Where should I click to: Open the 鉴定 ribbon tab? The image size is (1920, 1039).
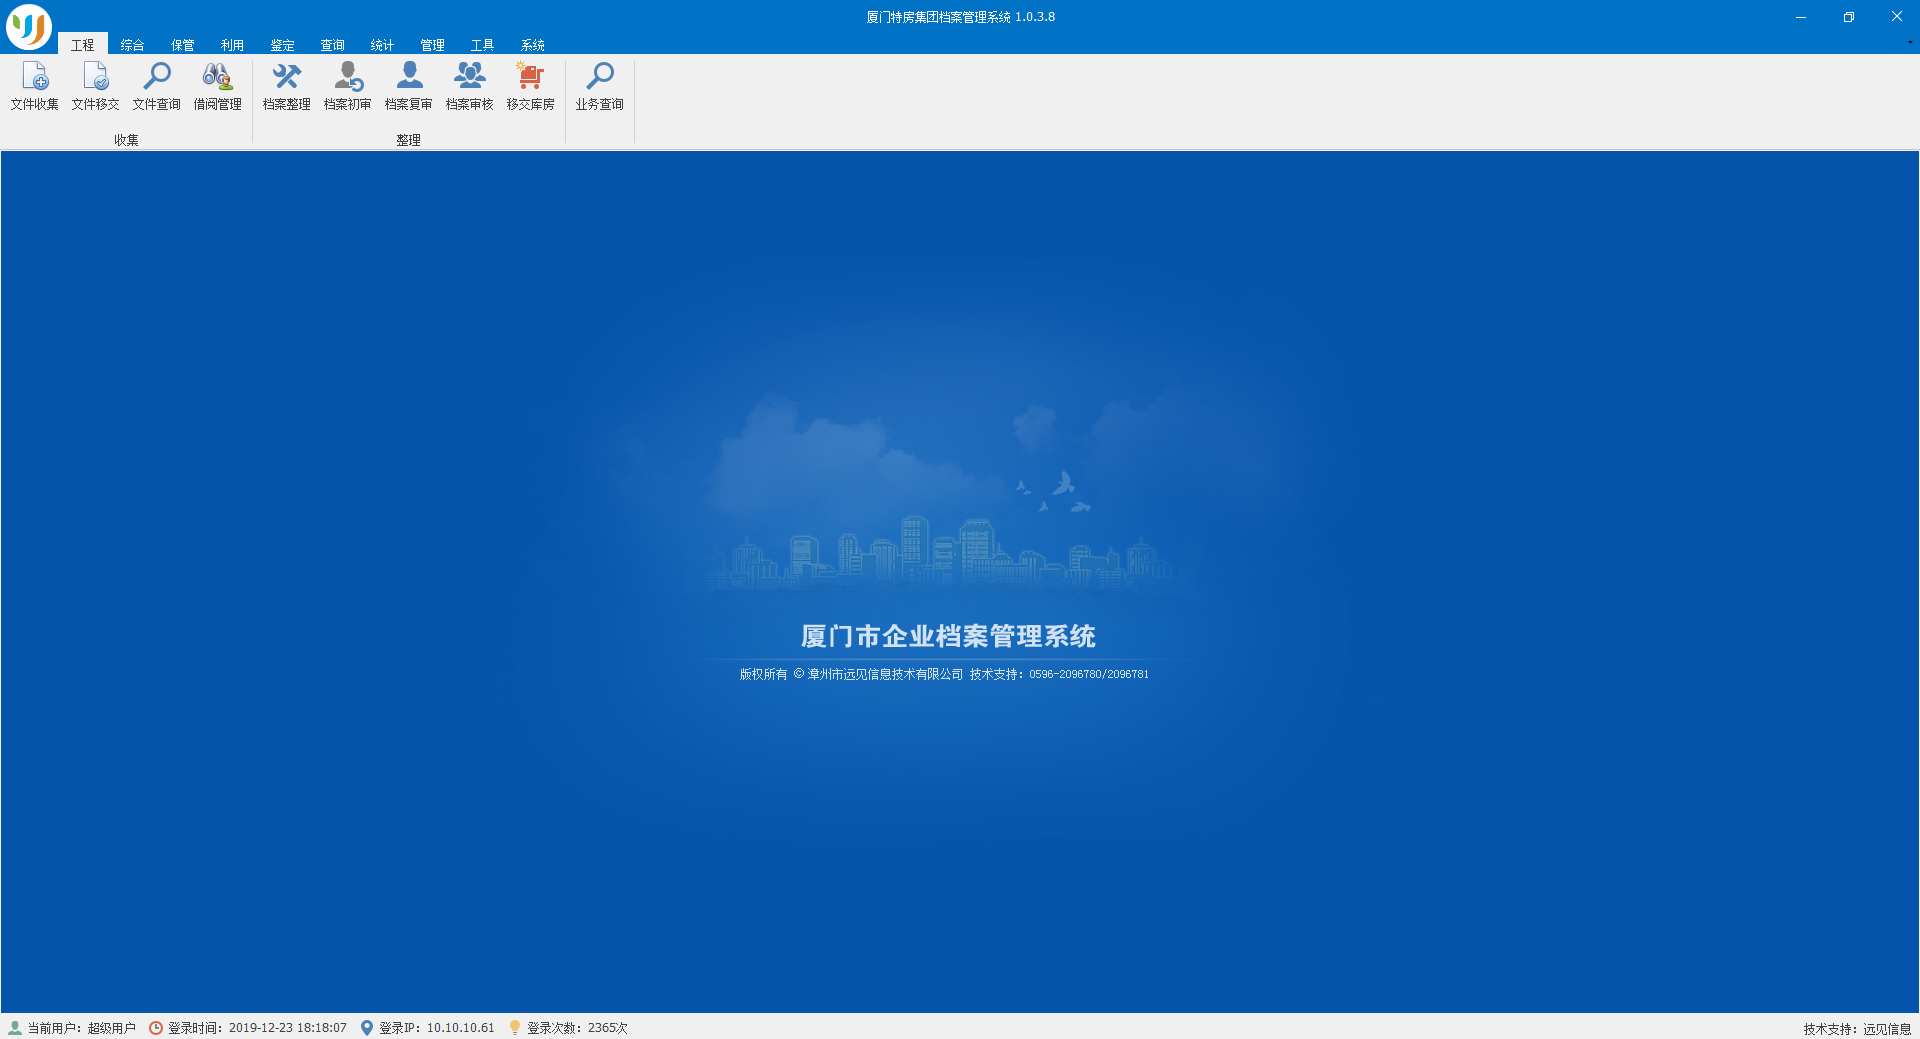click(283, 45)
